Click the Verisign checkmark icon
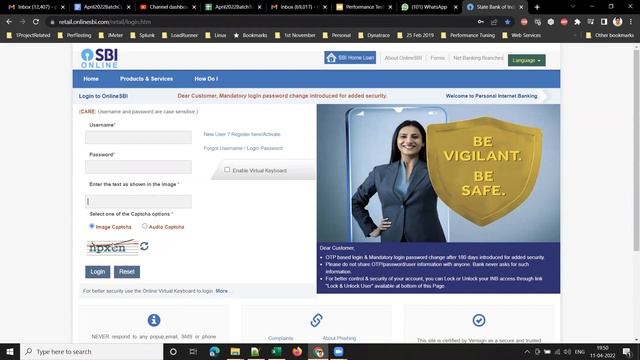640x360 pixels. 479,320
